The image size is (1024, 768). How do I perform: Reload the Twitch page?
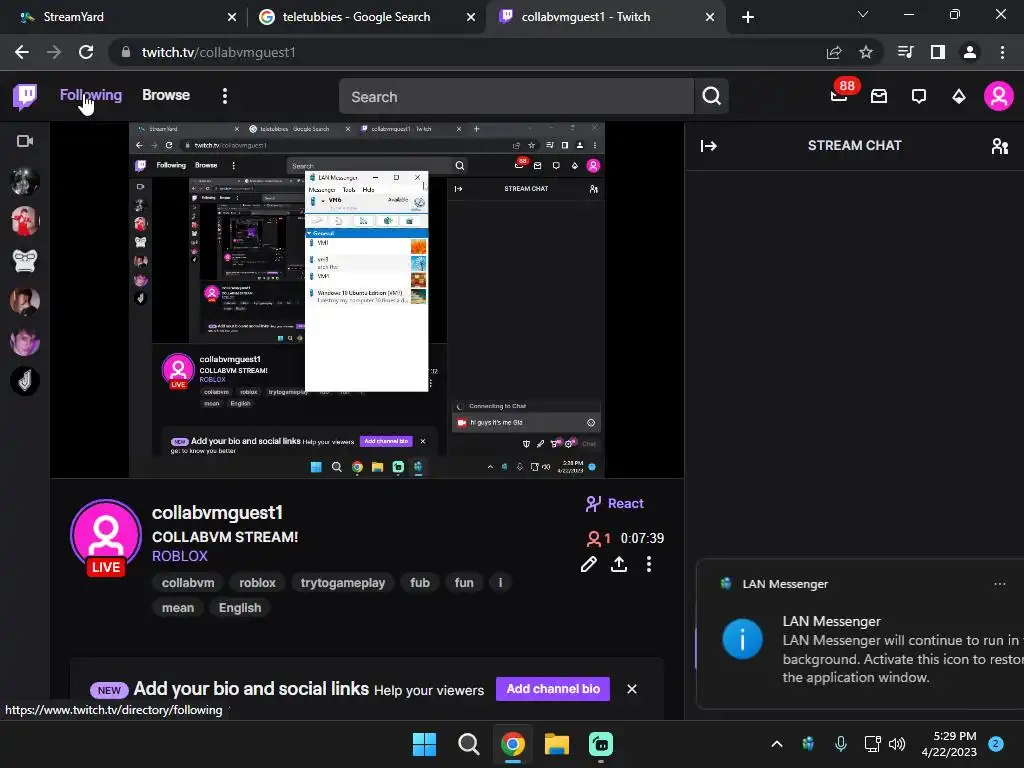point(86,52)
